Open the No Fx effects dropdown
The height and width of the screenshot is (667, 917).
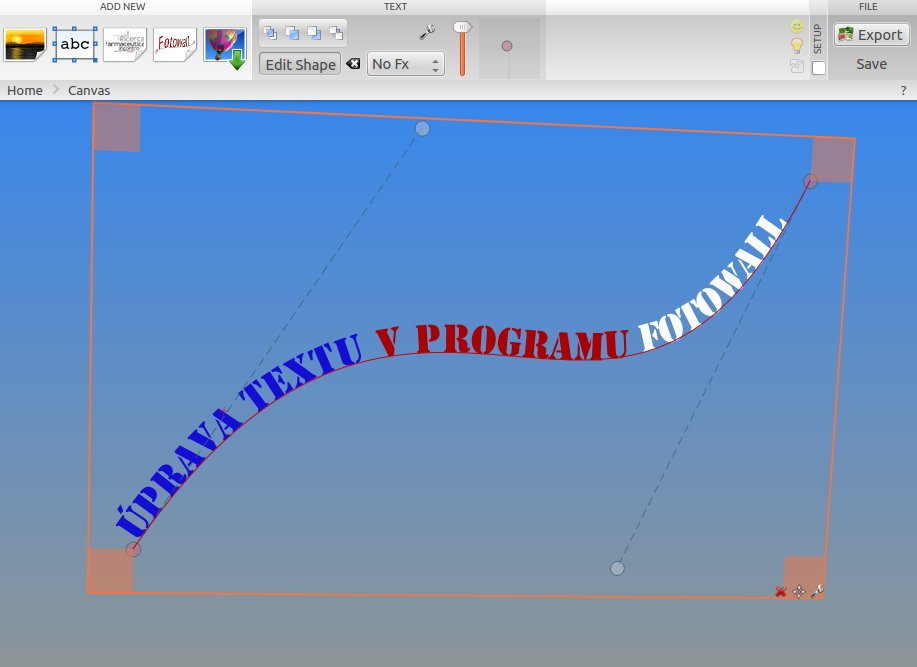pyautogui.click(x=406, y=64)
